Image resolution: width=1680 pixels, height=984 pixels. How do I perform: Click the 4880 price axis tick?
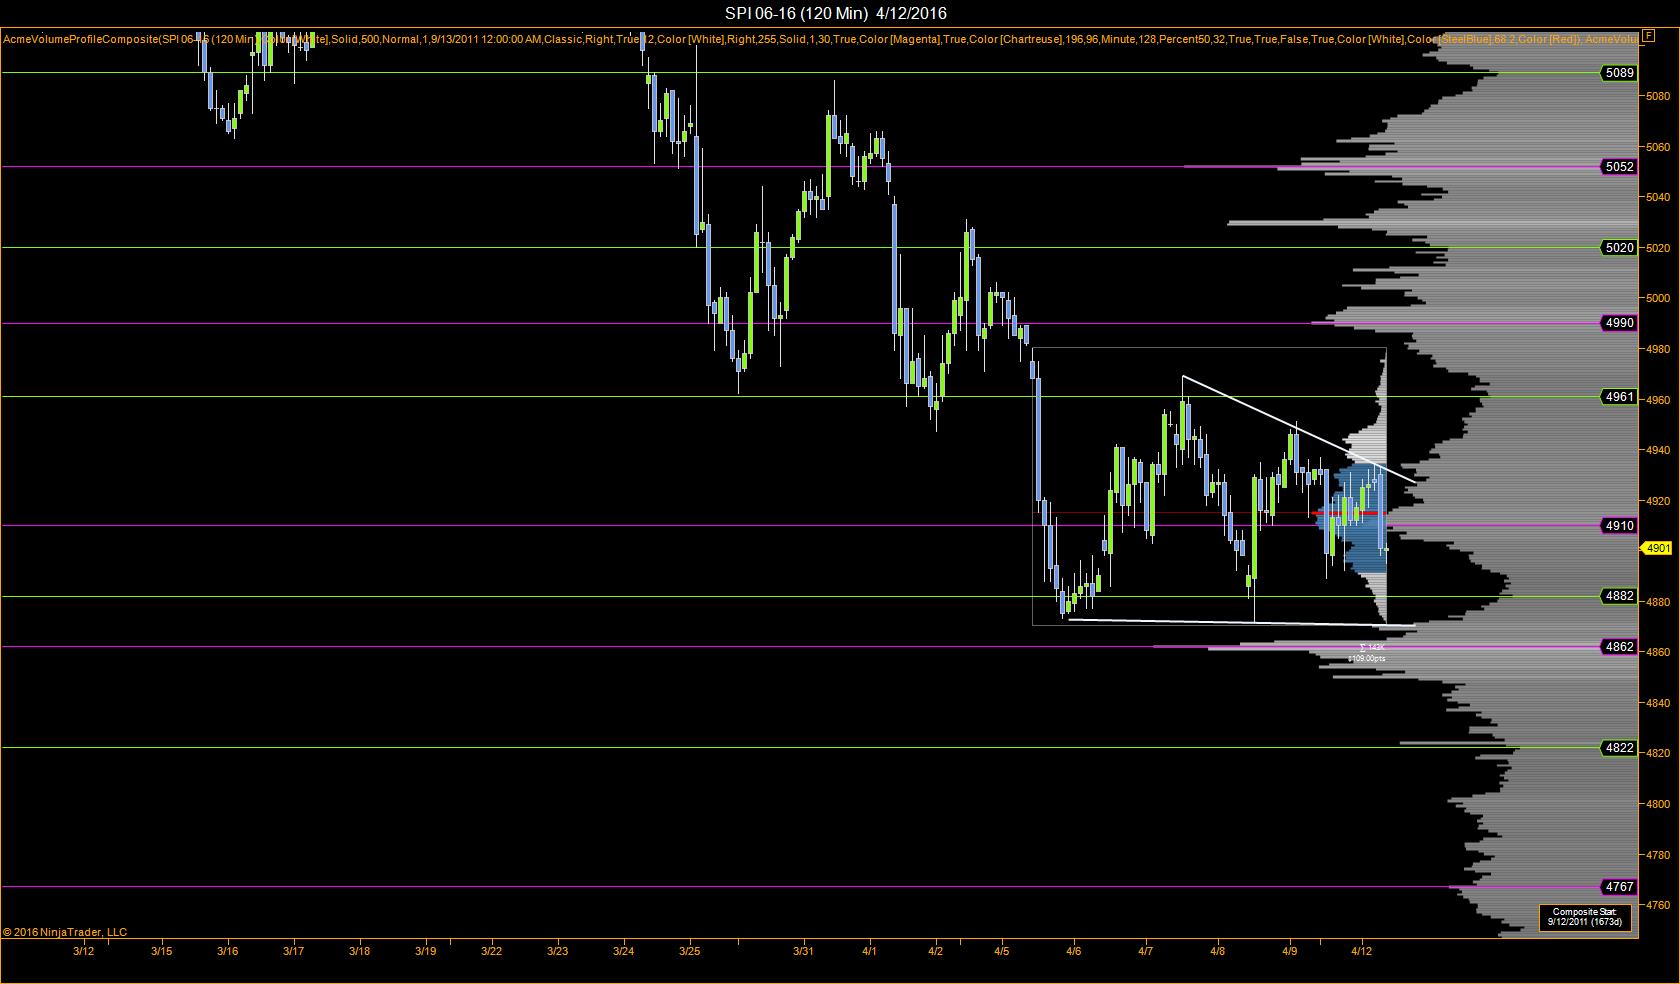point(1658,602)
